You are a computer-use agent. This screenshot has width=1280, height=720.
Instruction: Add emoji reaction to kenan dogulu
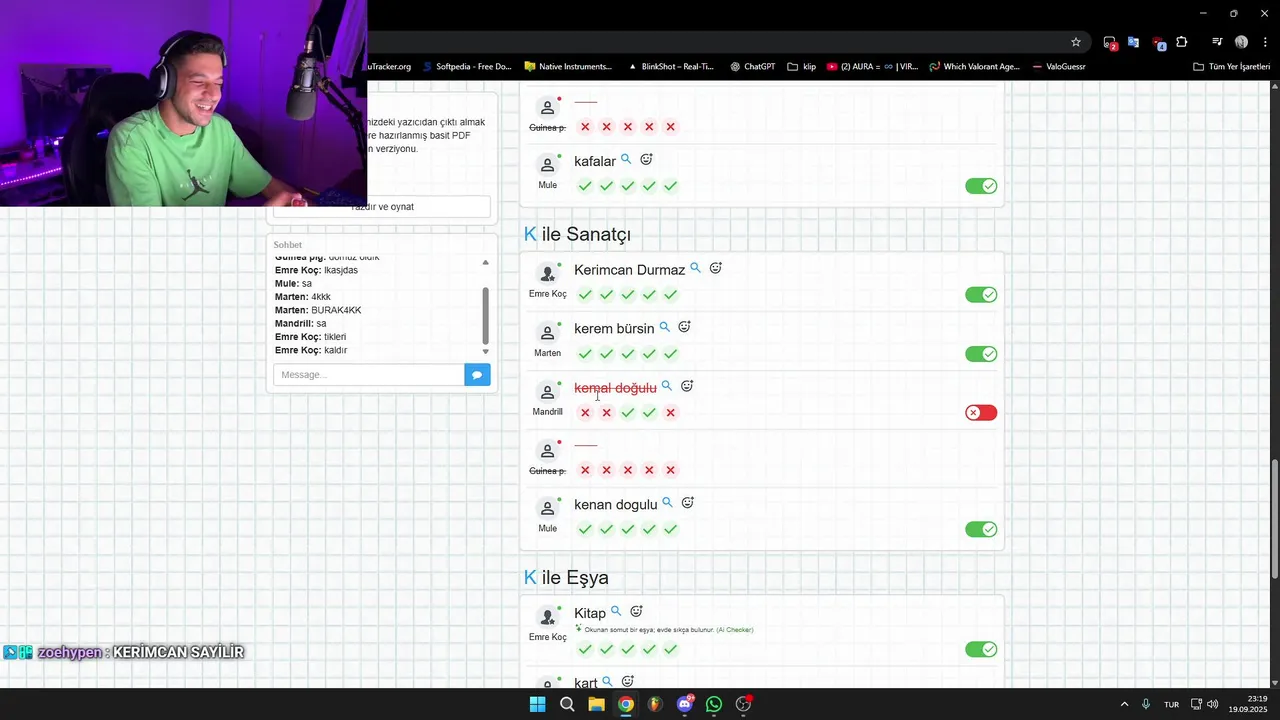click(x=688, y=503)
